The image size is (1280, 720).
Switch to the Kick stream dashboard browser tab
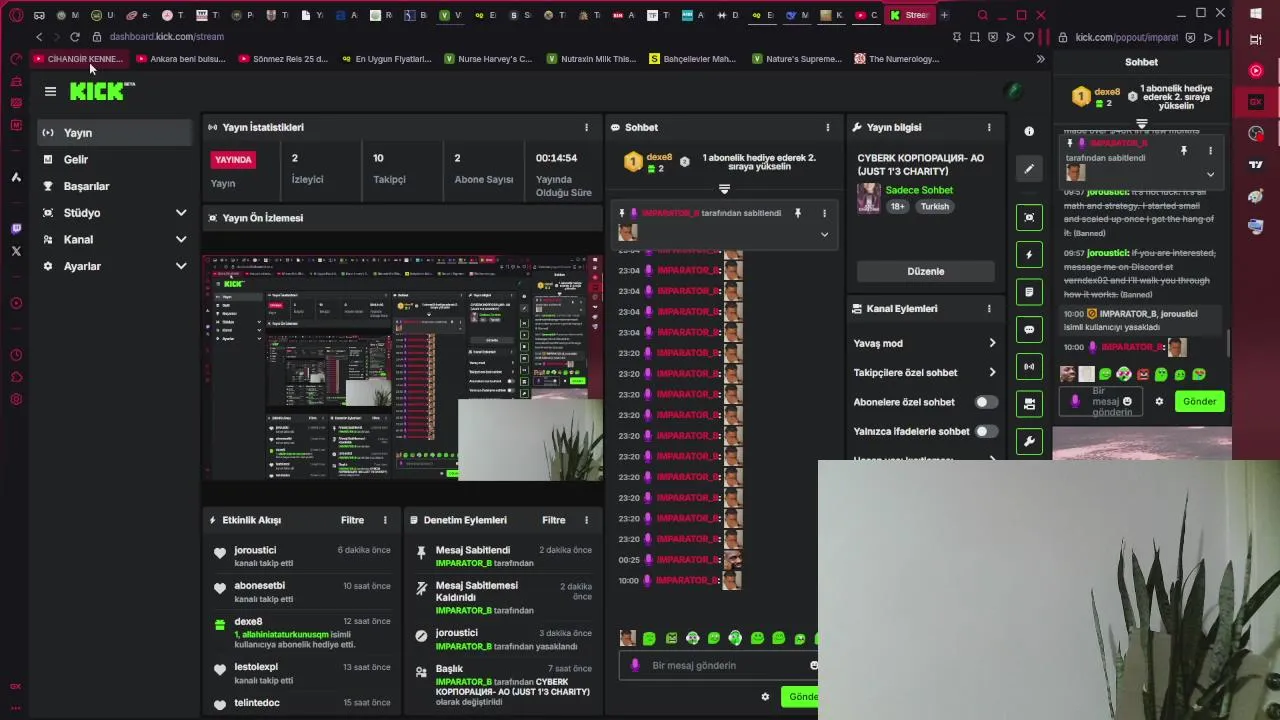click(x=910, y=15)
